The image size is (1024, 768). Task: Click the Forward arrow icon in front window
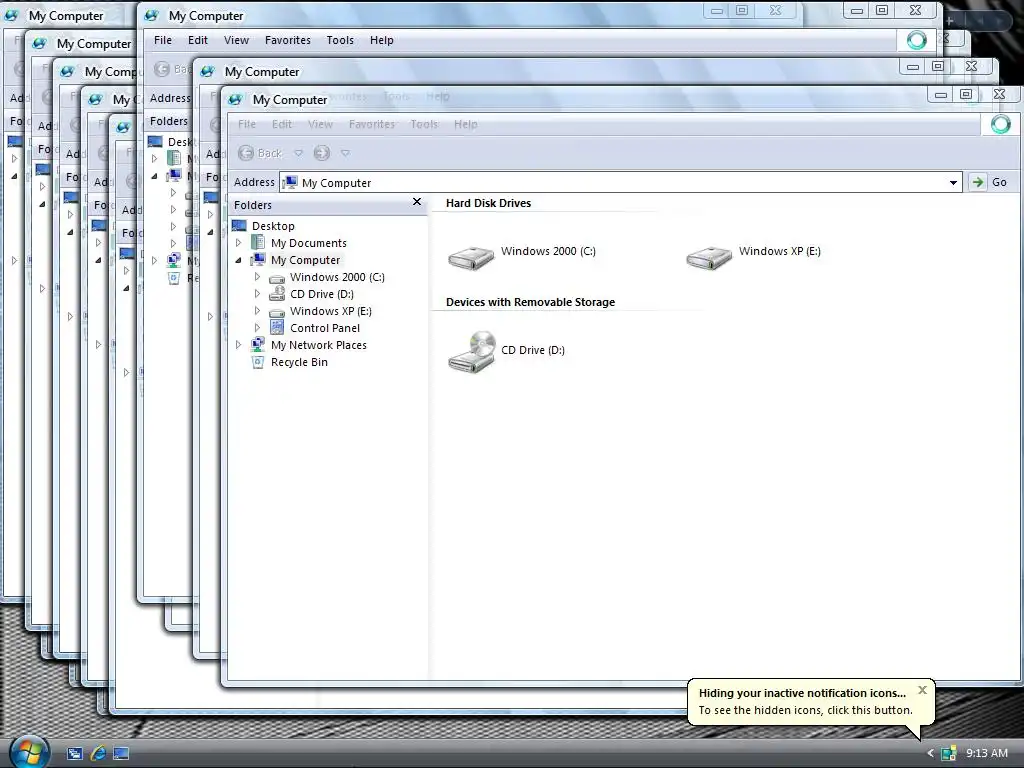(321, 153)
